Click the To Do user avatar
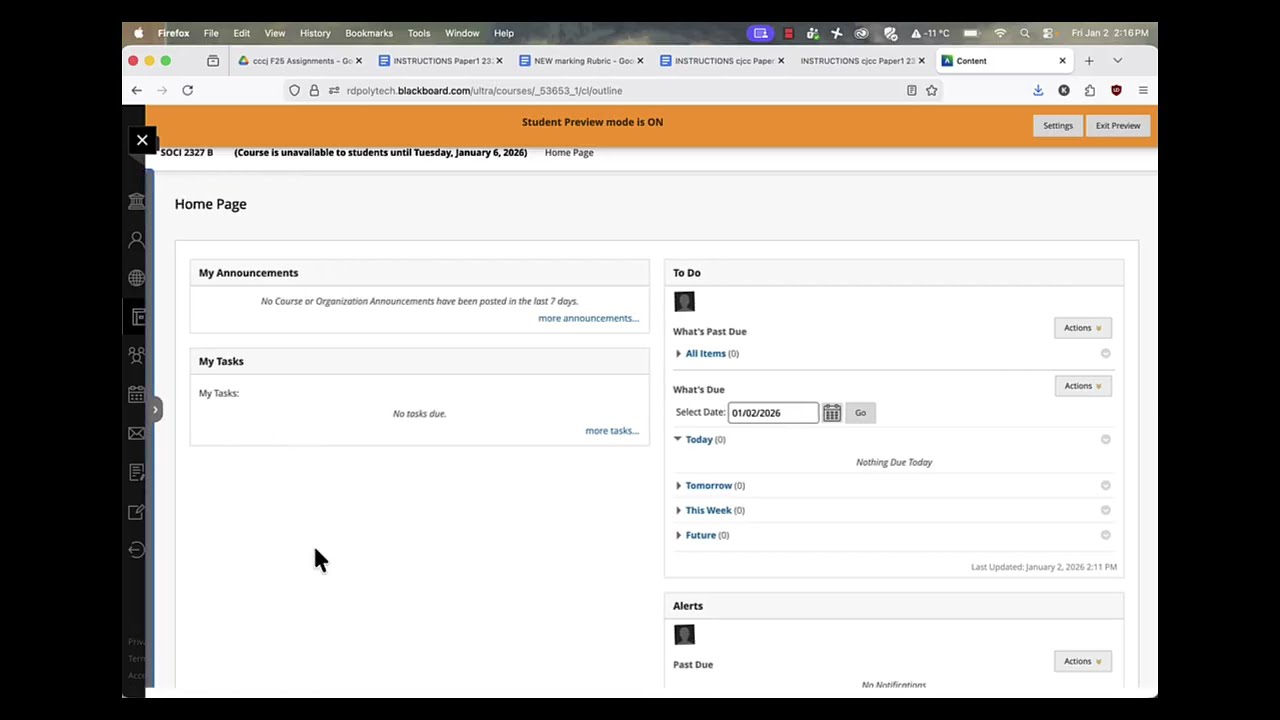Screen dimensions: 1280x720 click(x=684, y=302)
